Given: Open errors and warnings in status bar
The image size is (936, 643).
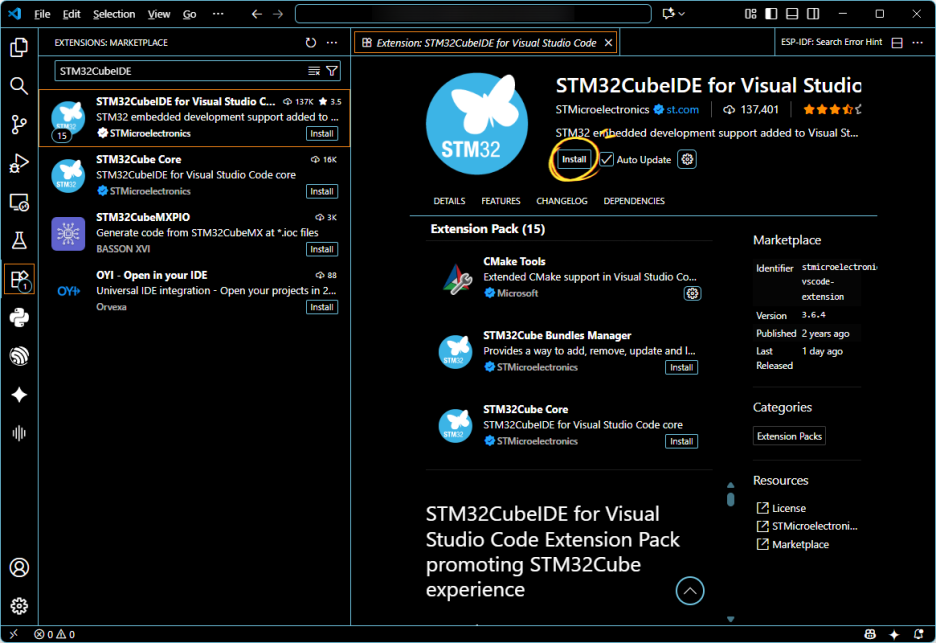Looking at the screenshot, I should point(55,634).
